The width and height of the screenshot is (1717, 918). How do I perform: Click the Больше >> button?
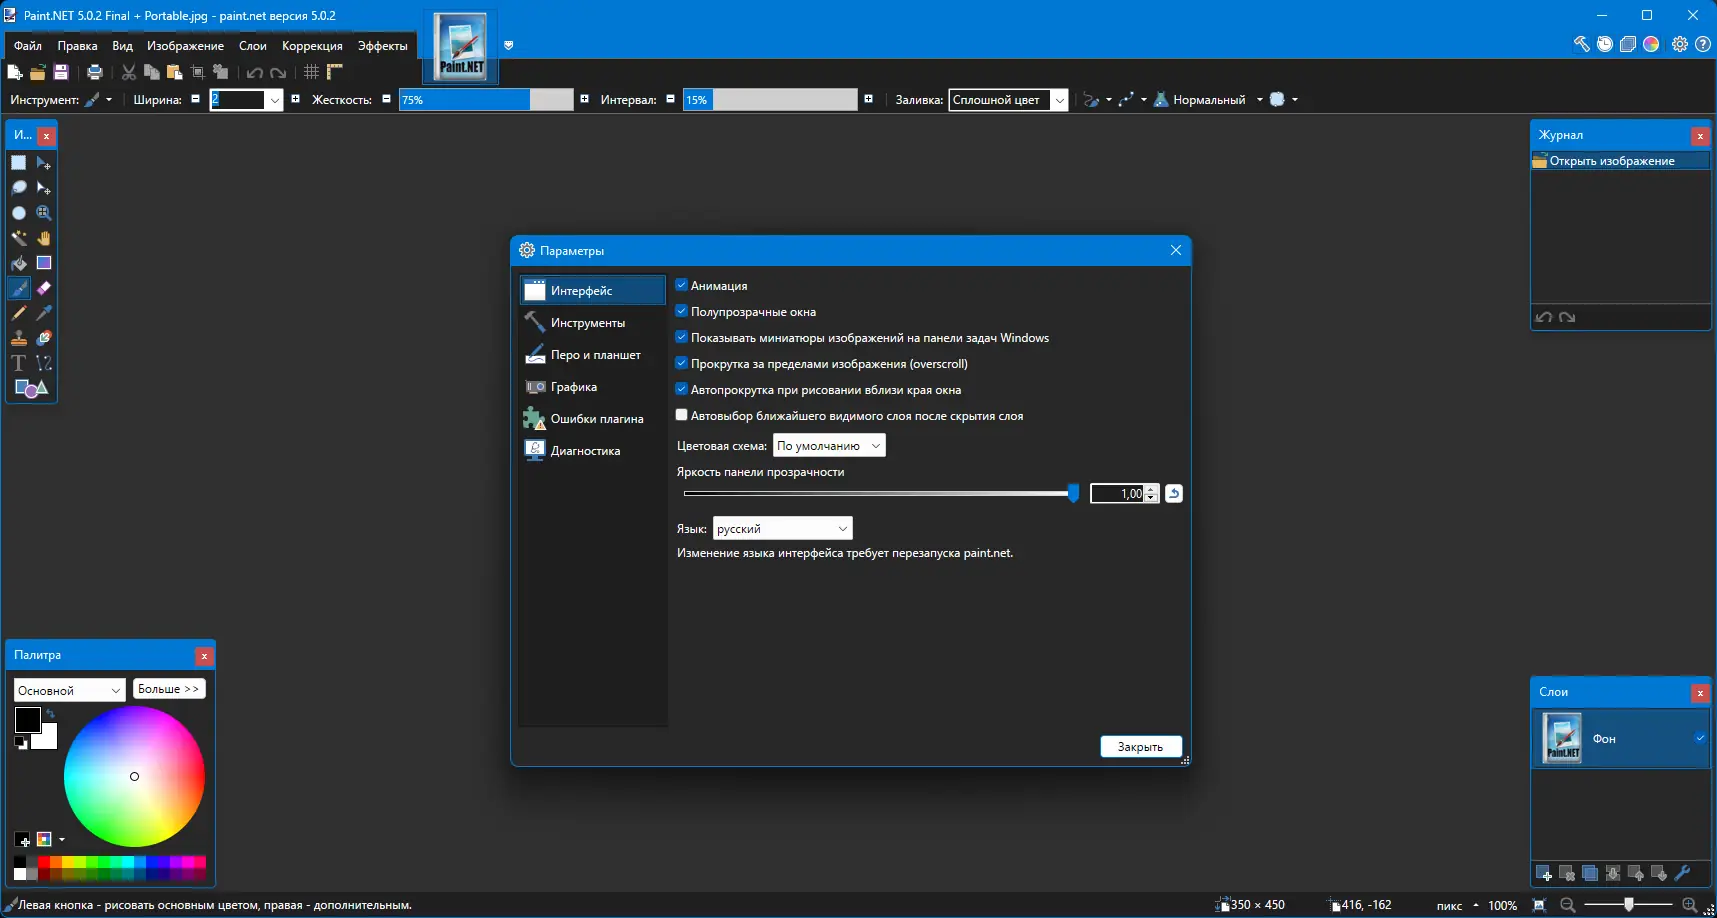(169, 689)
